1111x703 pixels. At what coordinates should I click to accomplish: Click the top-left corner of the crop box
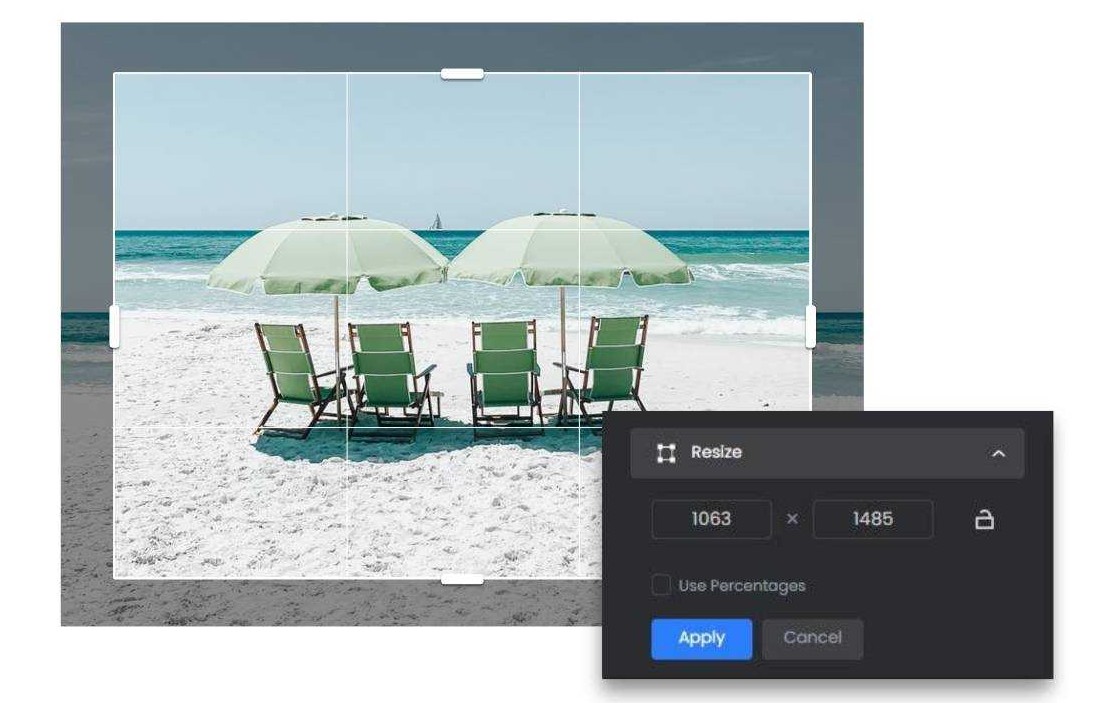[114, 74]
